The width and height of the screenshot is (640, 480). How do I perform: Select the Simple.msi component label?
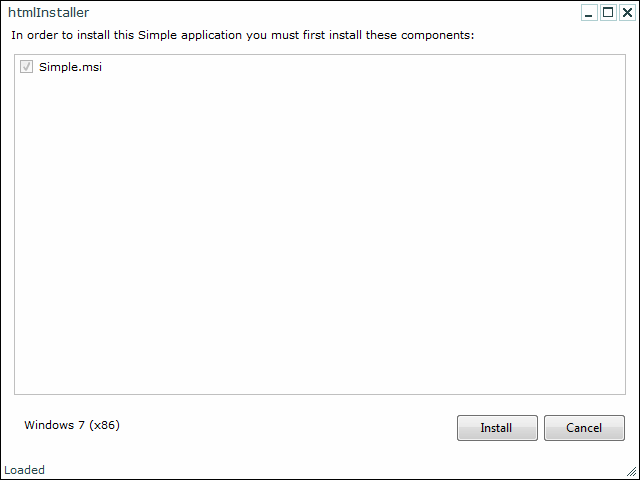(70, 67)
